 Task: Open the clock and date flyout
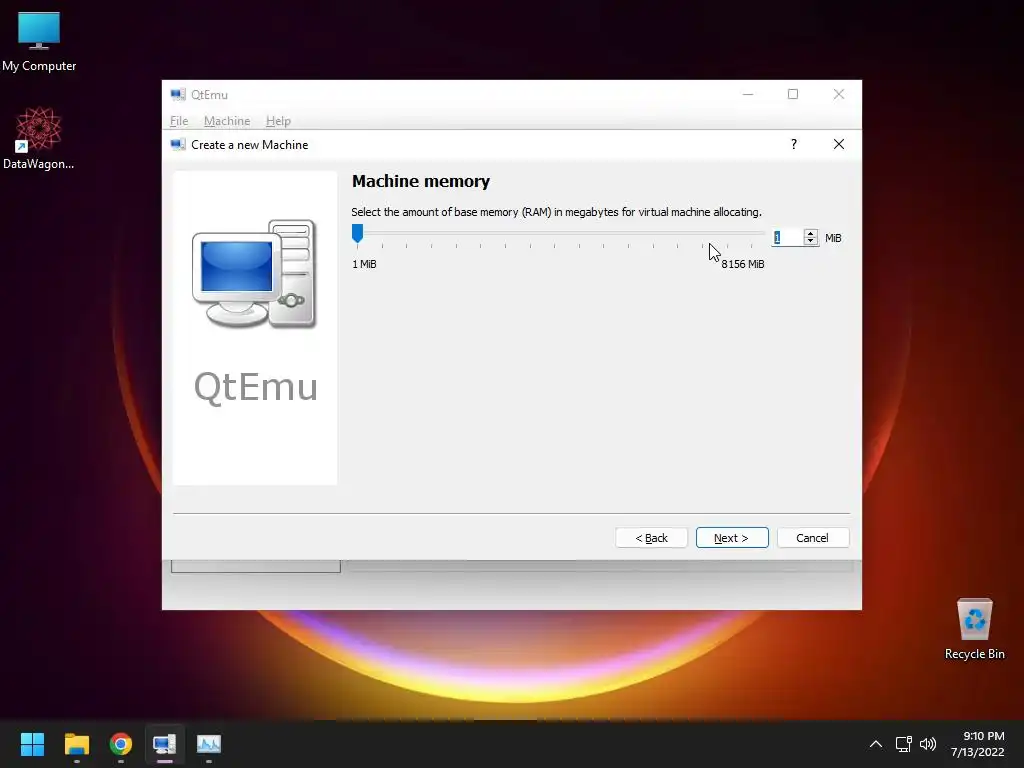point(978,744)
